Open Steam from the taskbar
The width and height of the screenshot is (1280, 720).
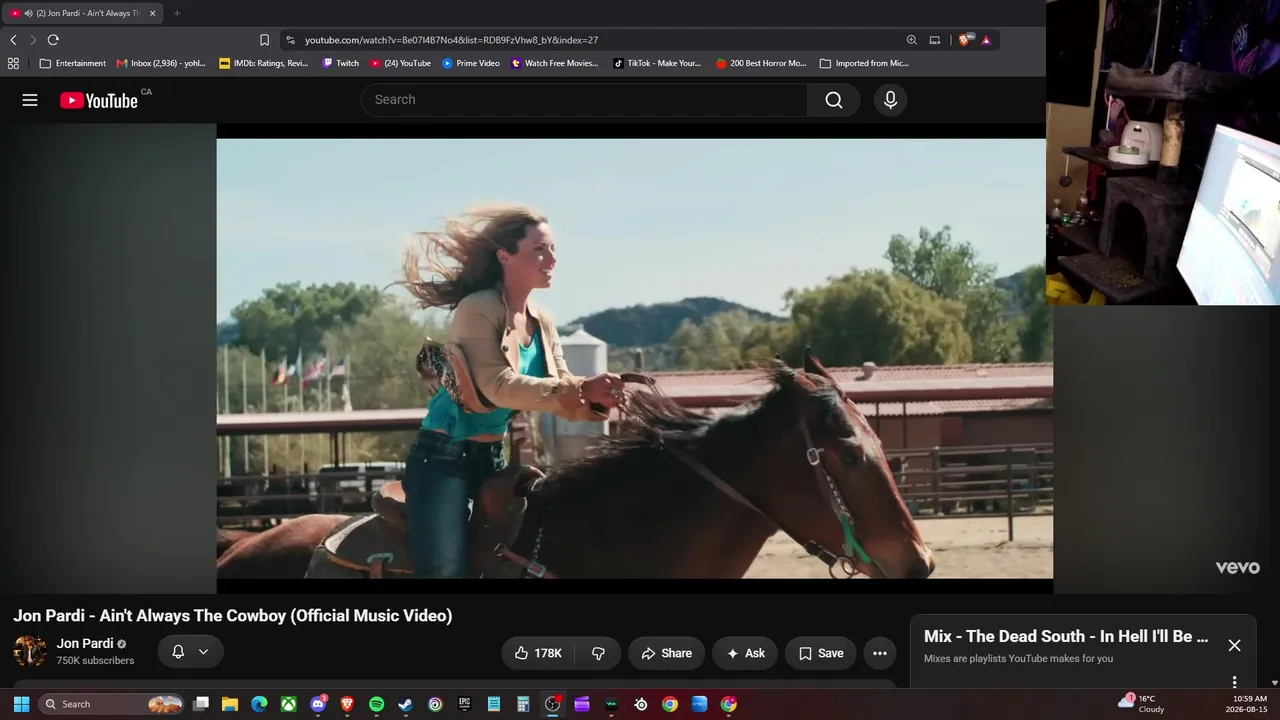[405, 704]
